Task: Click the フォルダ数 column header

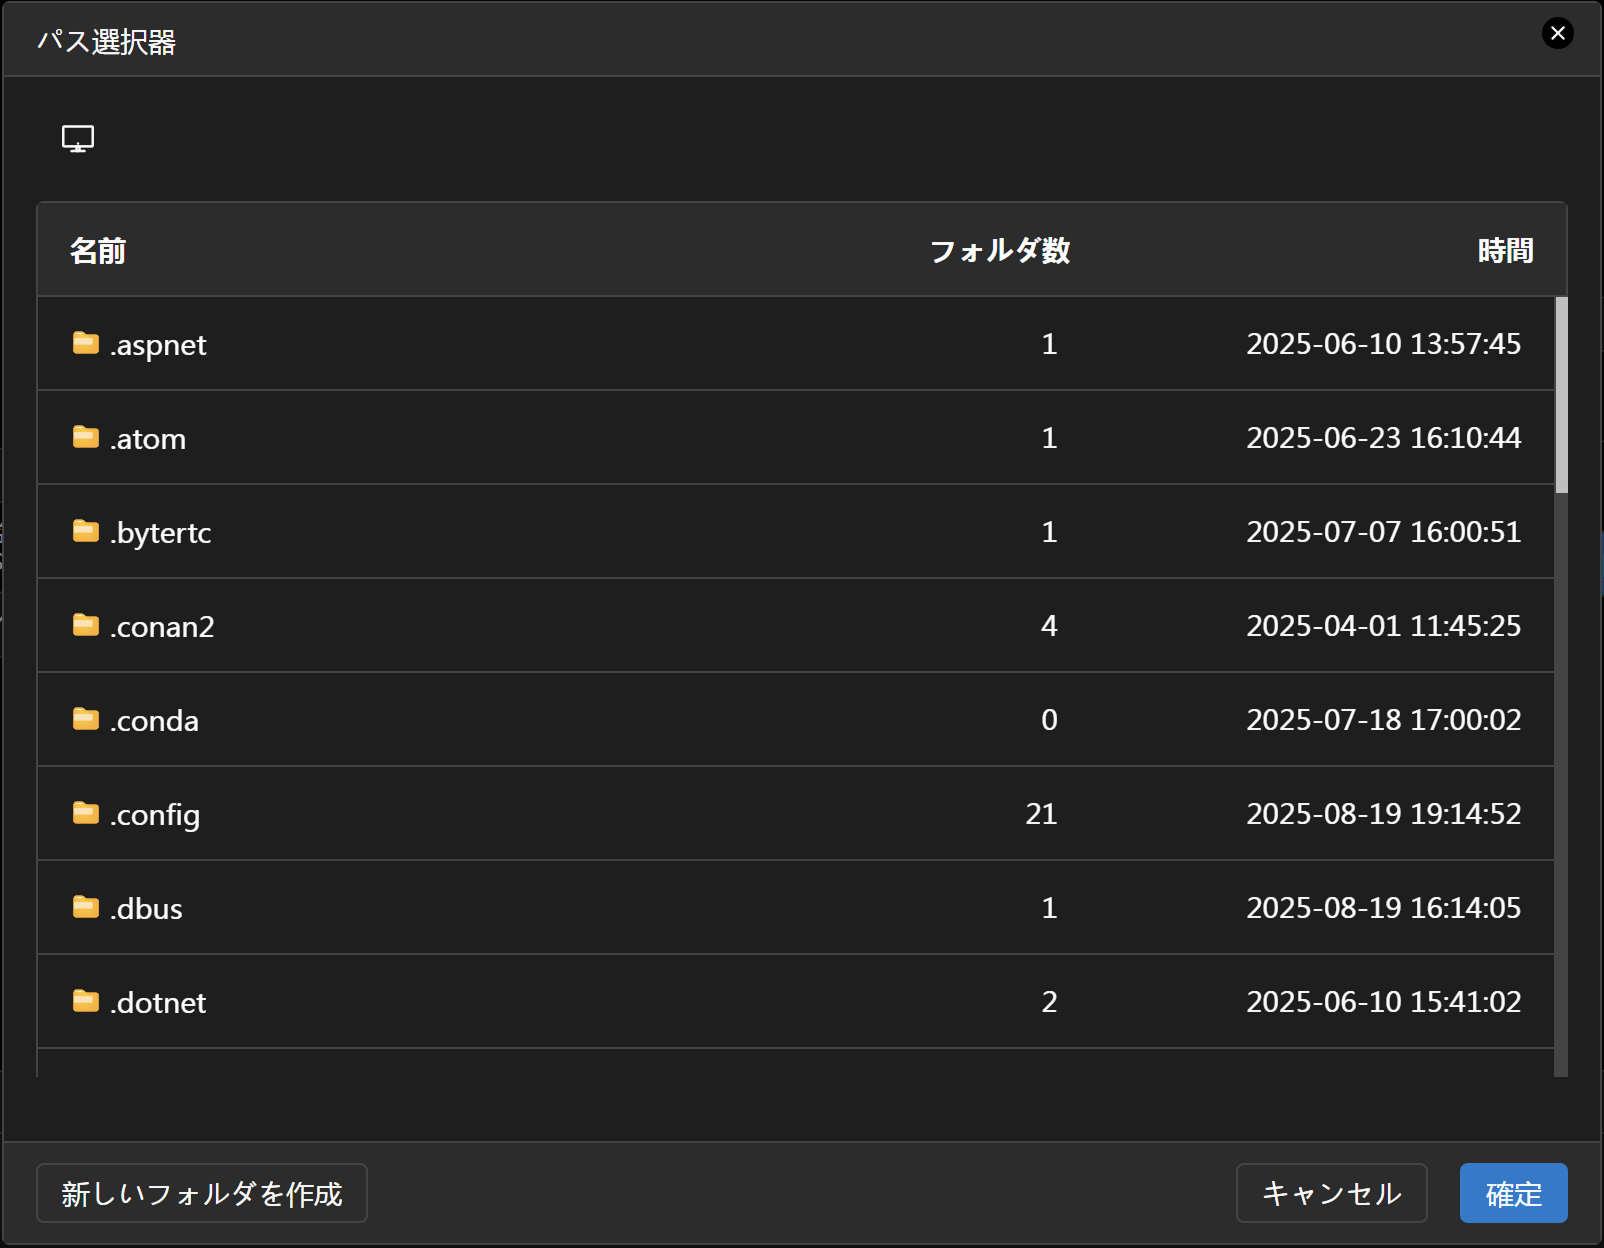Action: 999,250
